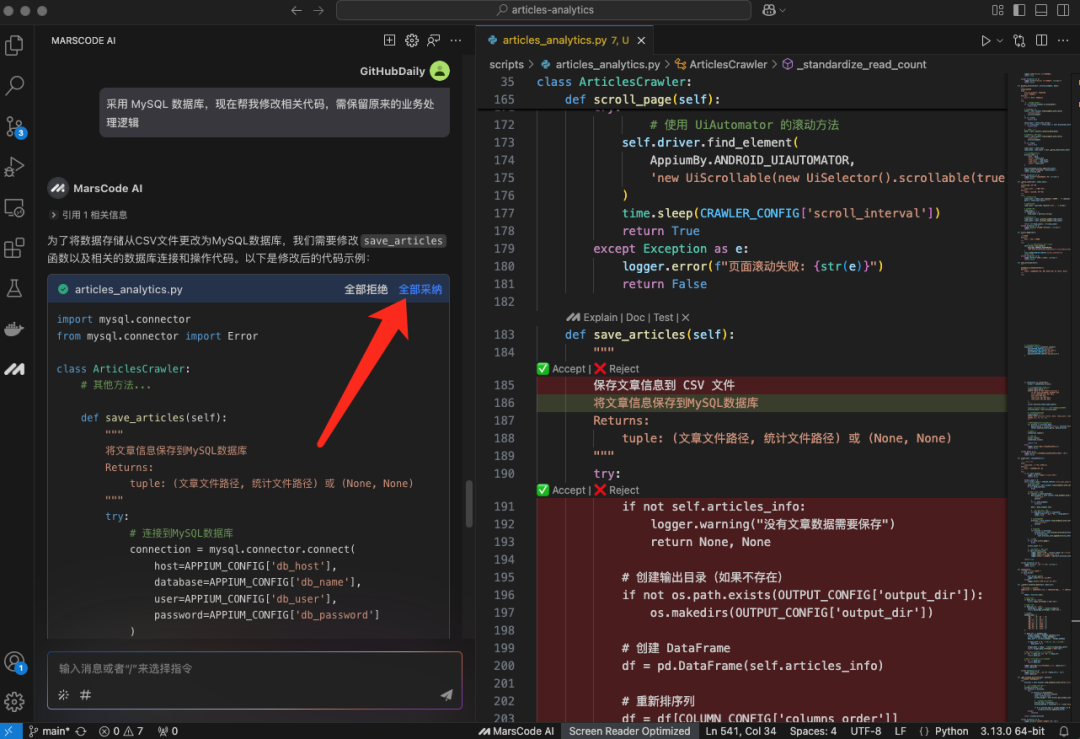
Task: Click the Explain code lens above save_articles
Action: click(x=600, y=318)
